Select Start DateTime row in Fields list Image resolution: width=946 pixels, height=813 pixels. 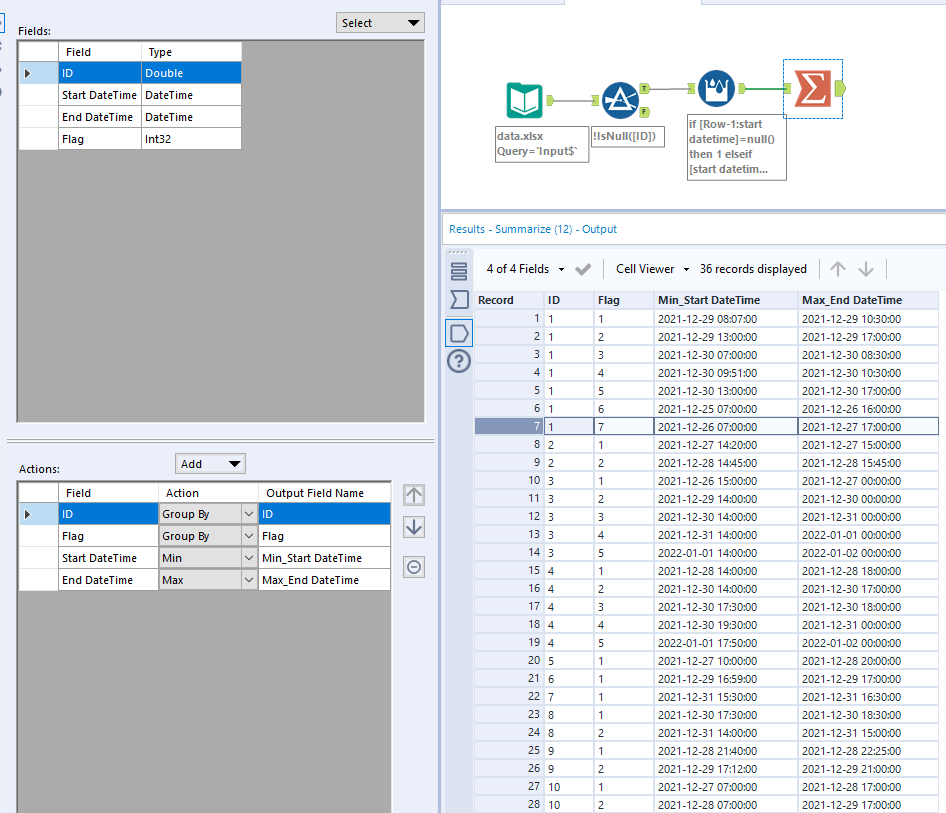[x=130, y=95]
